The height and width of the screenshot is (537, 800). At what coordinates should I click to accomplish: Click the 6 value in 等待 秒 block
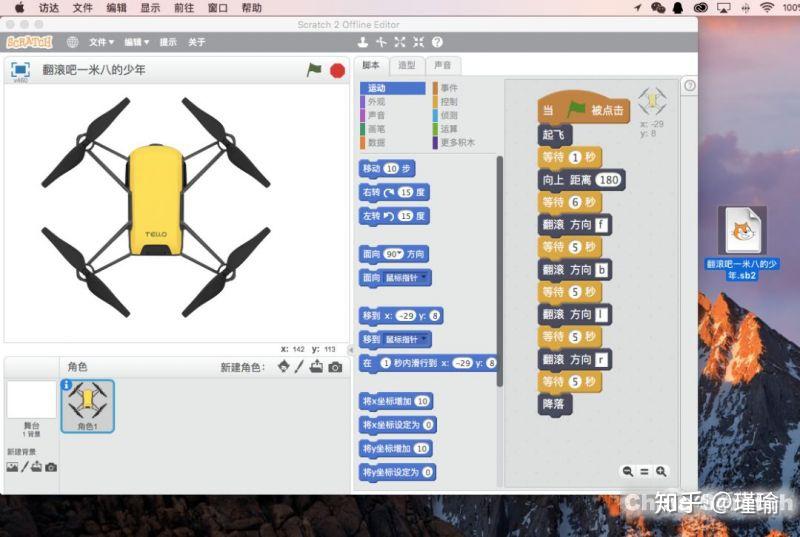click(575, 202)
